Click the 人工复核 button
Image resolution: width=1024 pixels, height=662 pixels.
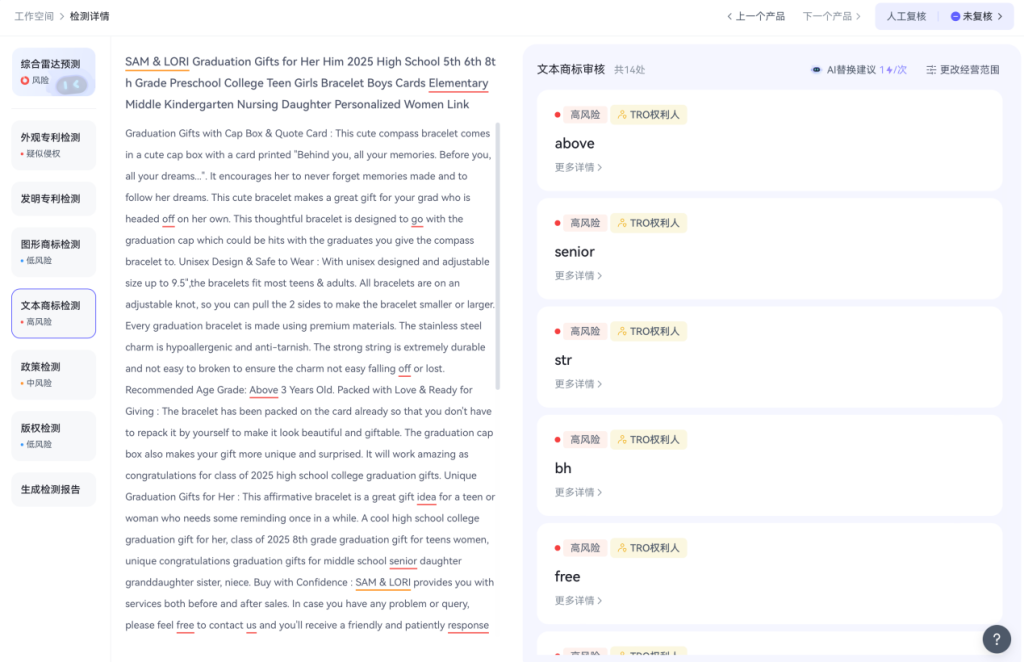coord(906,16)
